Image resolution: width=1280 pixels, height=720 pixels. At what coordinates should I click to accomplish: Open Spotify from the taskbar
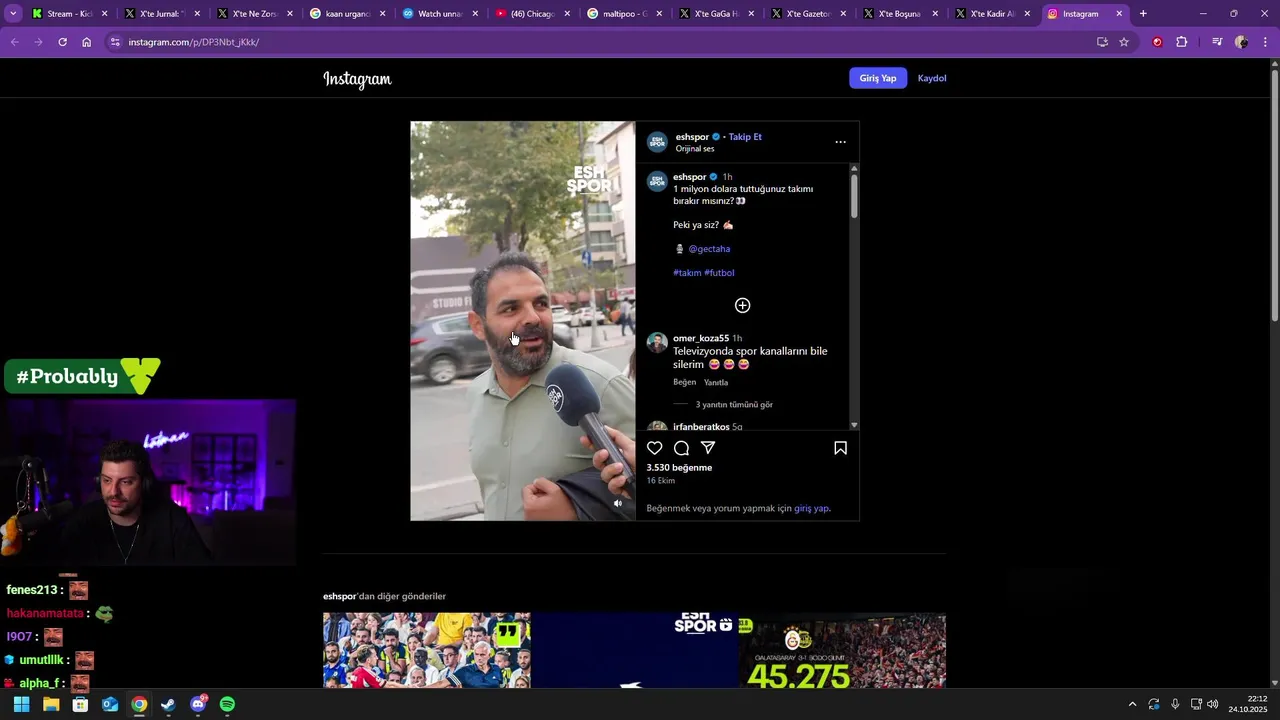[227, 704]
